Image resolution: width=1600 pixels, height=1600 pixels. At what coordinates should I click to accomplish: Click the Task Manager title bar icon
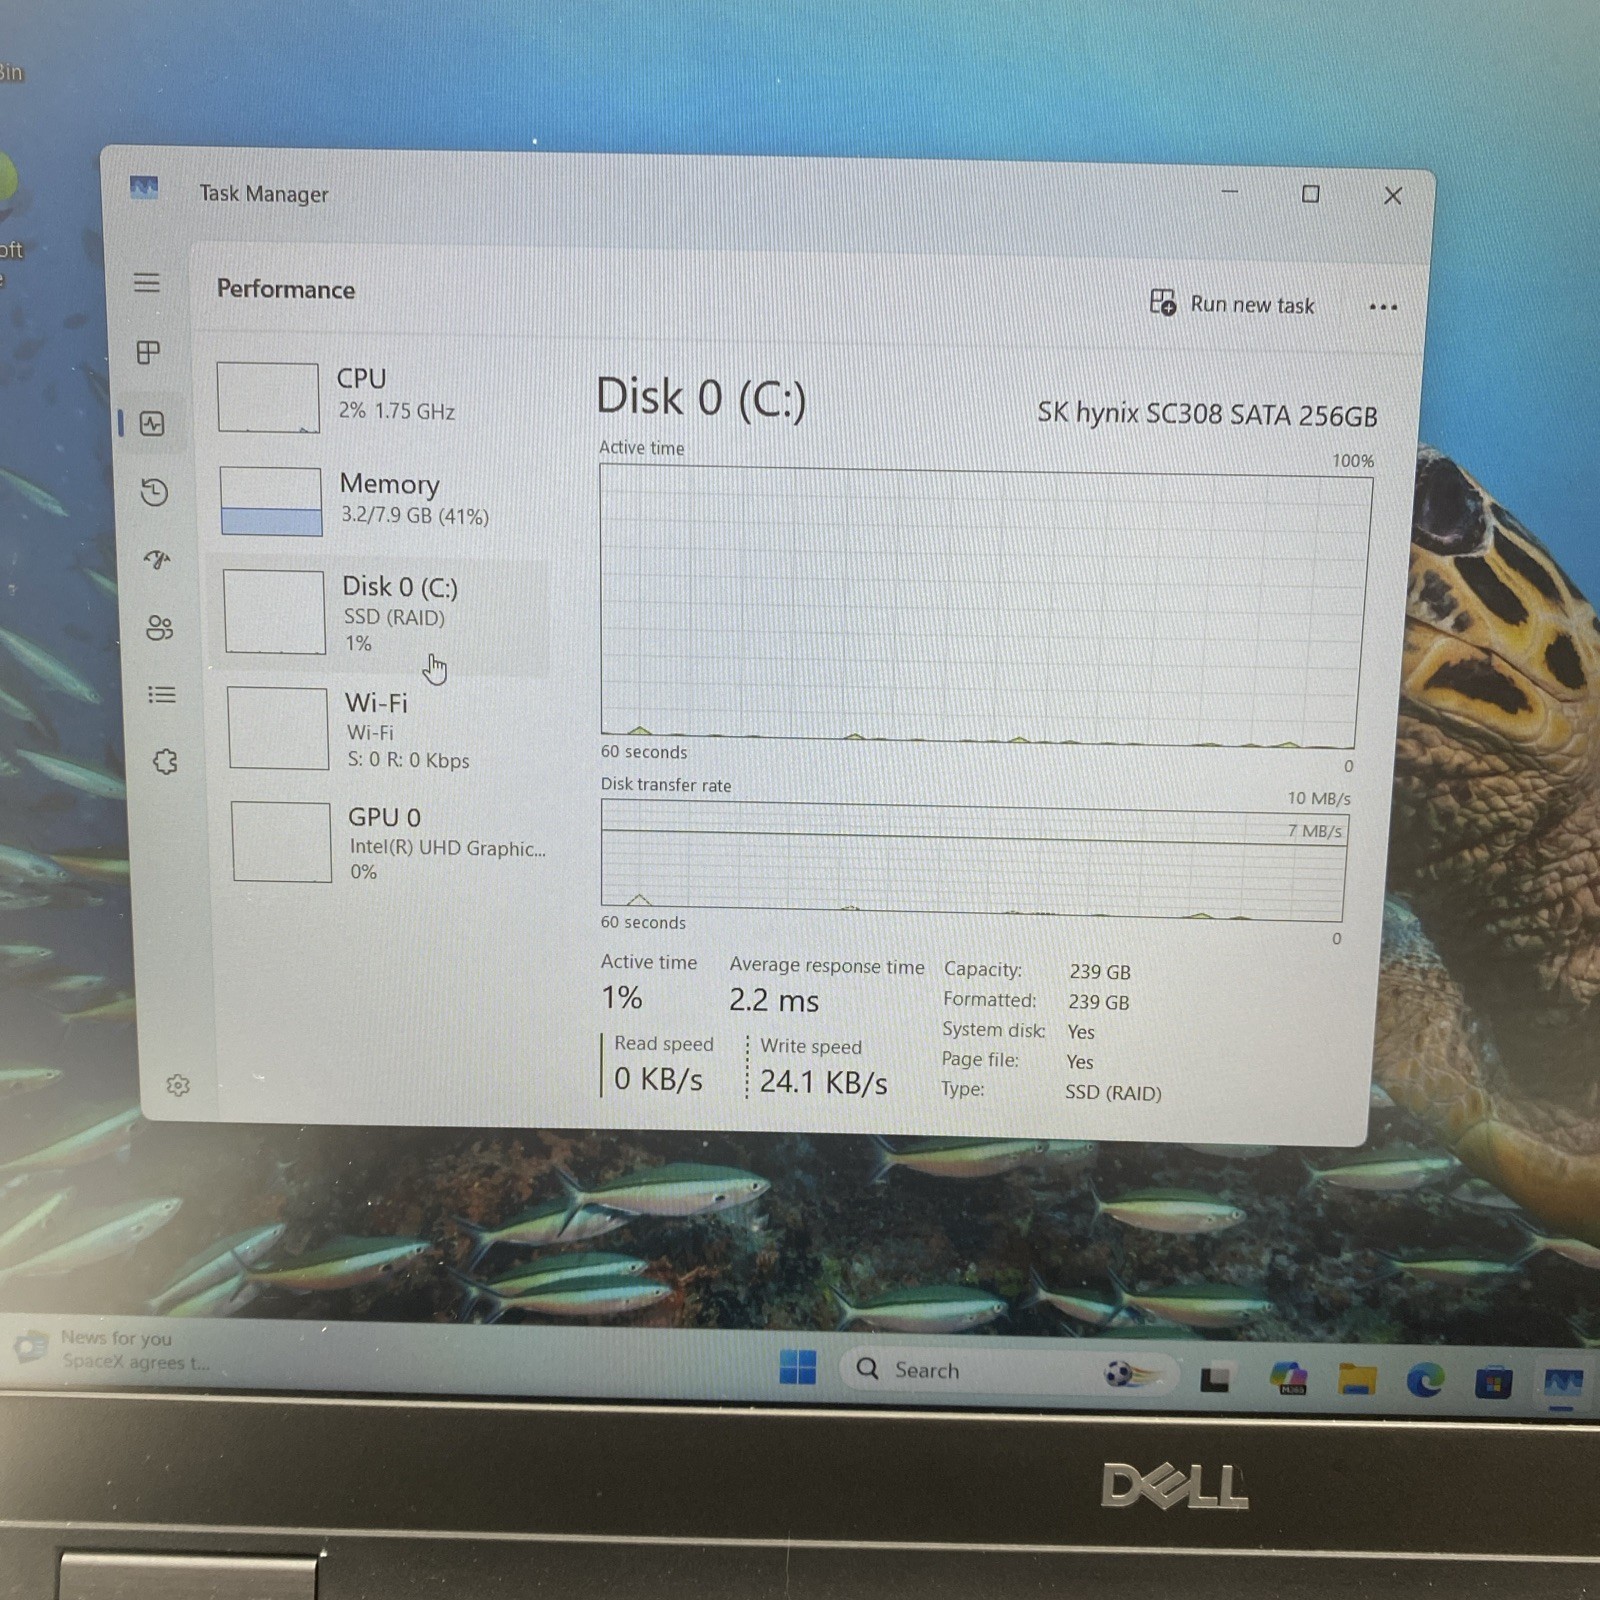coord(144,188)
